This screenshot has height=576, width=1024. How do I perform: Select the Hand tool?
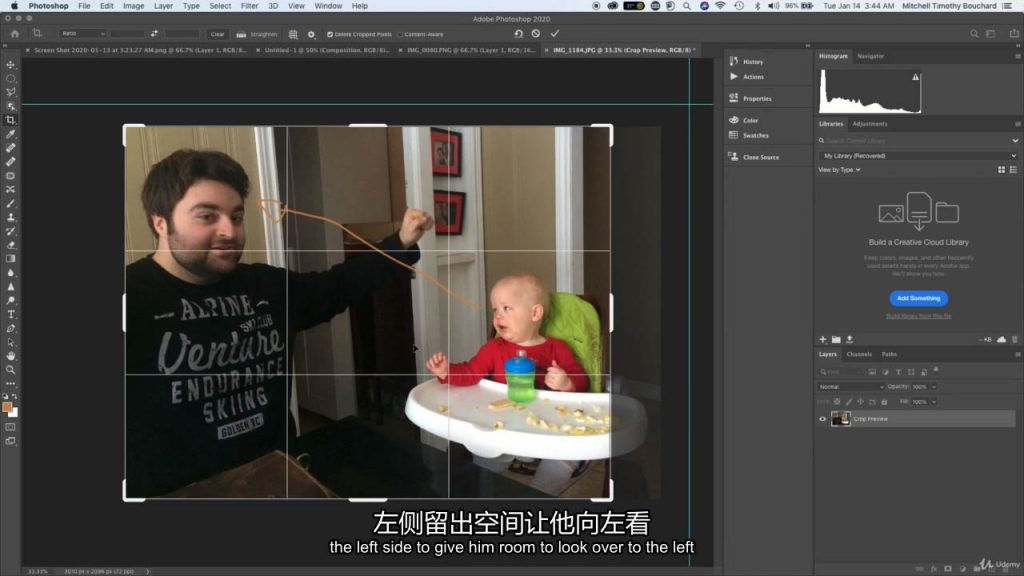10,356
